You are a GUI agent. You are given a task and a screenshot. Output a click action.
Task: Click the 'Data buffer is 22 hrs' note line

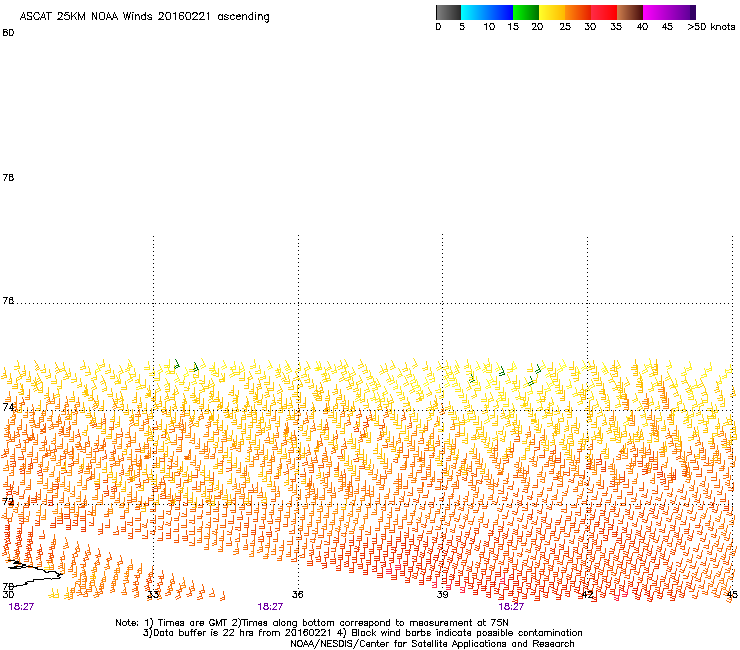click(362, 633)
